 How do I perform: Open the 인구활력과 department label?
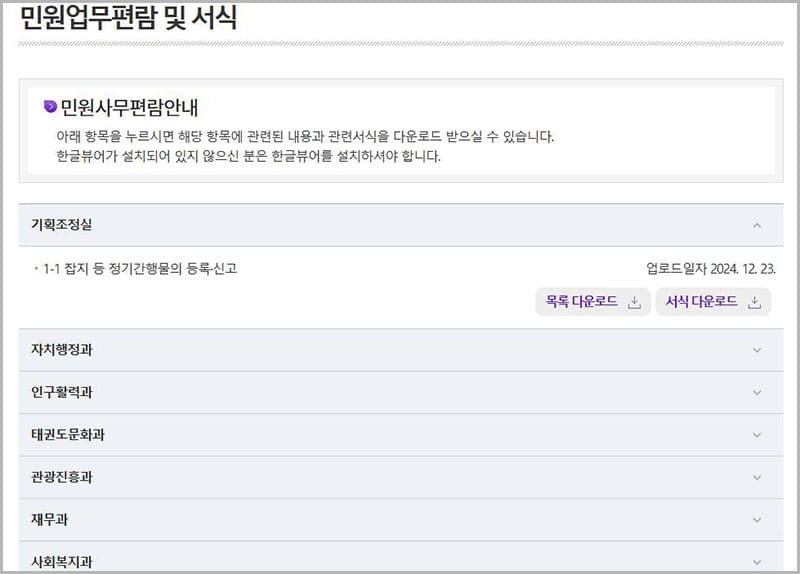pos(62,393)
